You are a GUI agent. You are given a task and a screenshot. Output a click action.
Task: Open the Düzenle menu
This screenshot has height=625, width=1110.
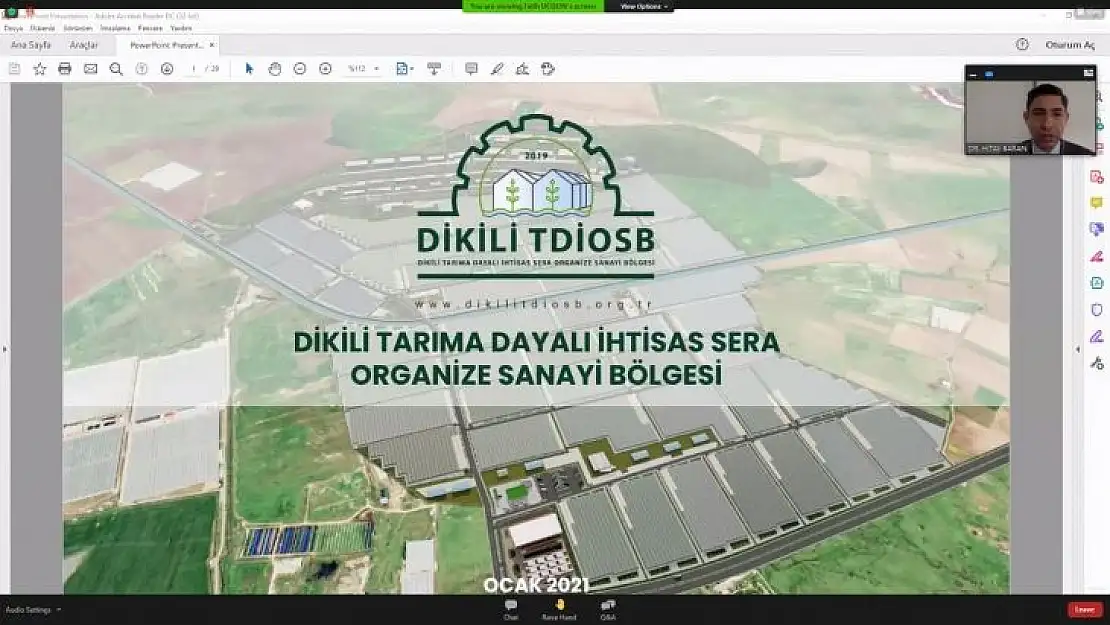coord(42,28)
